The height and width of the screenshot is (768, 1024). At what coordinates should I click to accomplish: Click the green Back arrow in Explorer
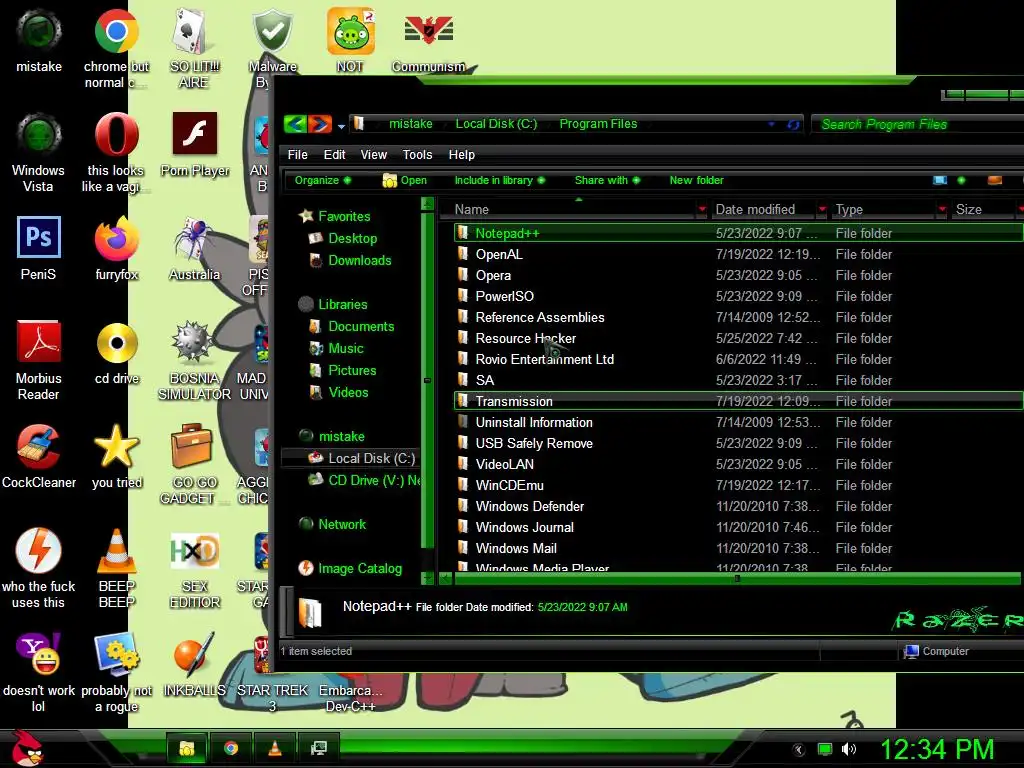[x=295, y=123]
